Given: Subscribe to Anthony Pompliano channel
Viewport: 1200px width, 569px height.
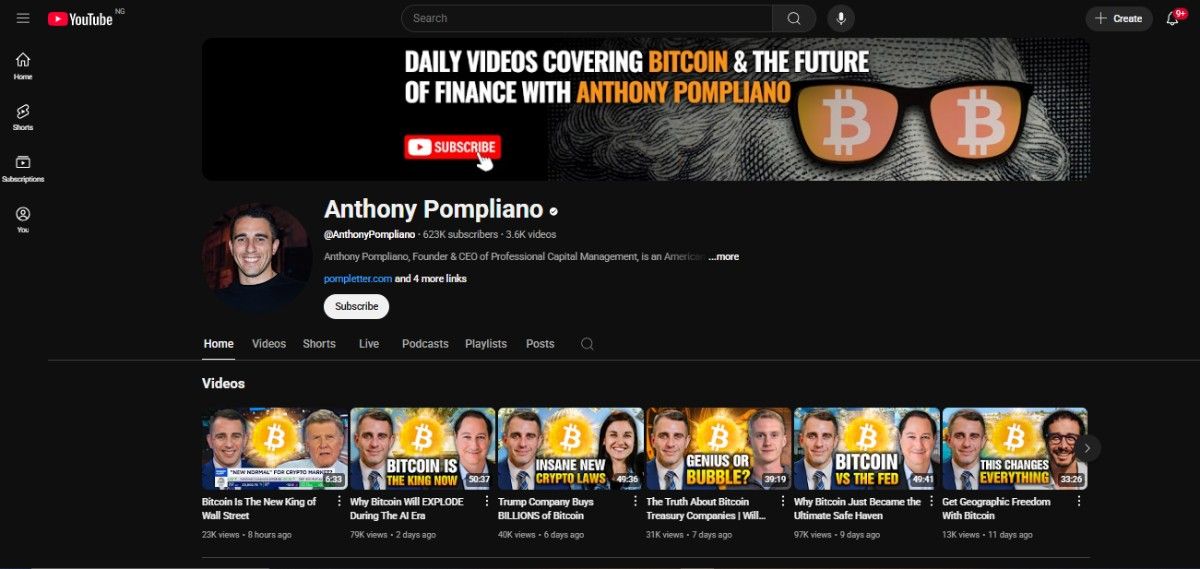Looking at the screenshot, I should click(356, 306).
